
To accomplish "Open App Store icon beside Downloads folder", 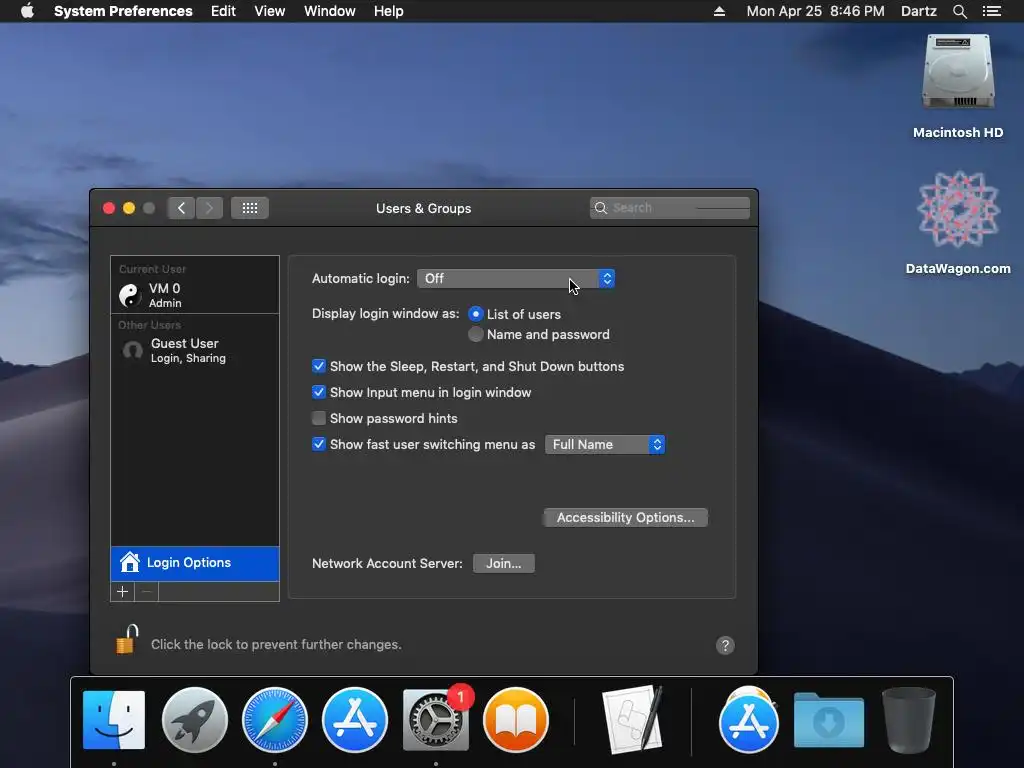I will [x=748, y=721].
